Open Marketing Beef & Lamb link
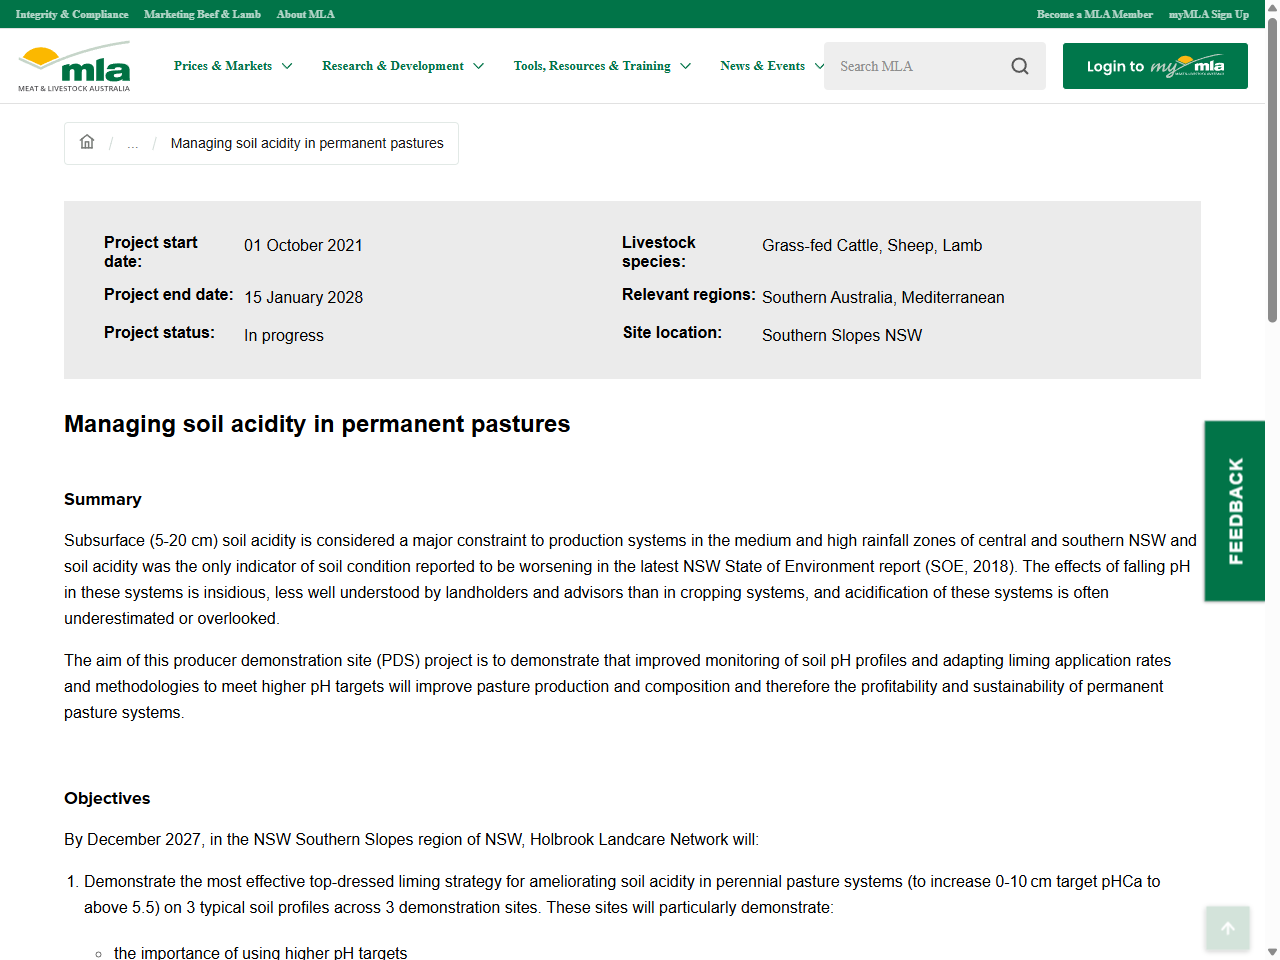Viewport: 1280px width, 960px height. pos(202,14)
